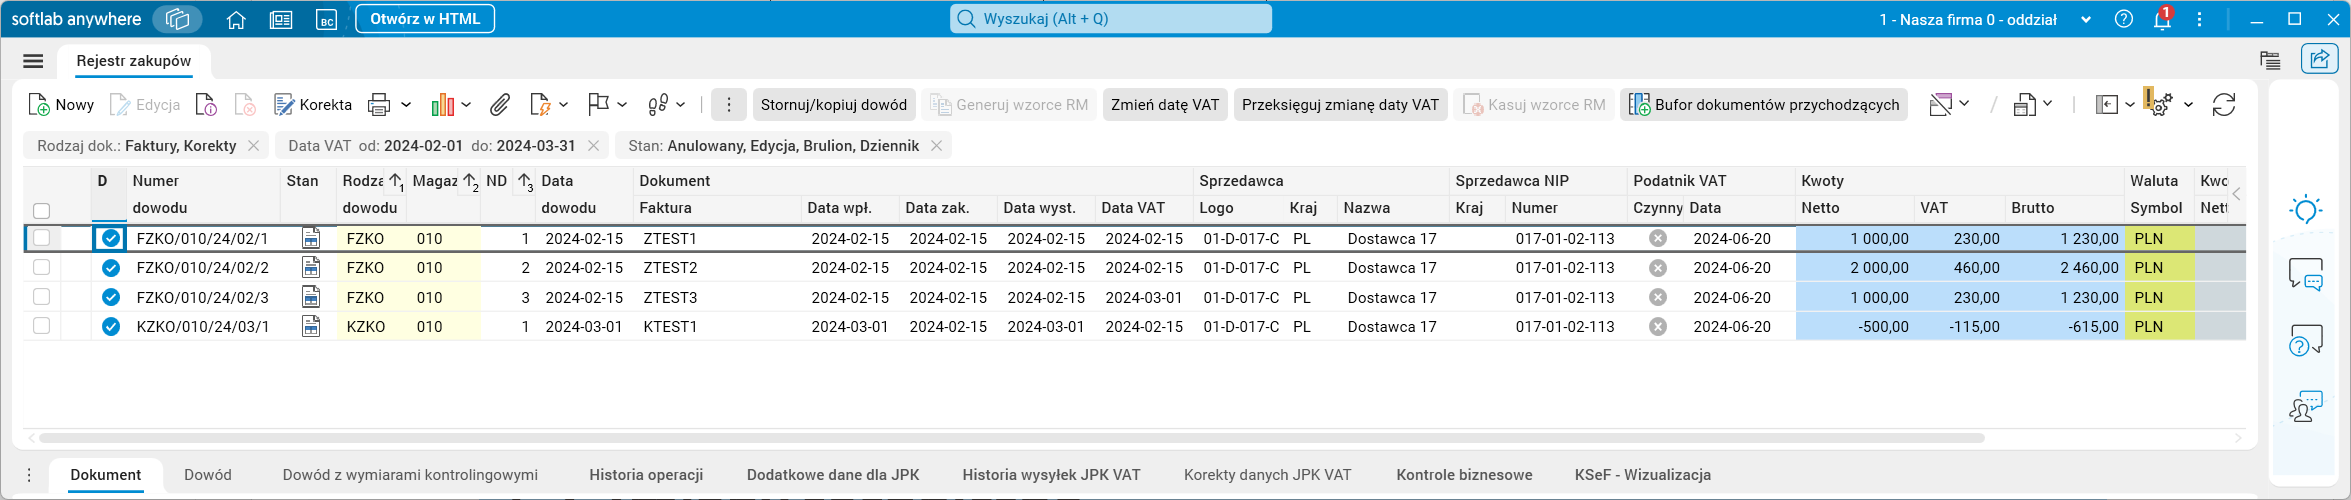The image size is (2351, 500).
Task: Expand the filter layout dropdown arrow
Action: click(1964, 104)
